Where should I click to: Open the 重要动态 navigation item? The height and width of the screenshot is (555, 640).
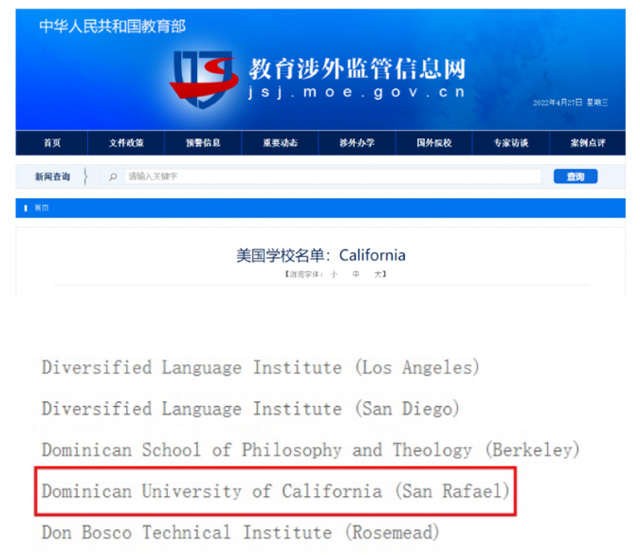[x=280, y=143]
